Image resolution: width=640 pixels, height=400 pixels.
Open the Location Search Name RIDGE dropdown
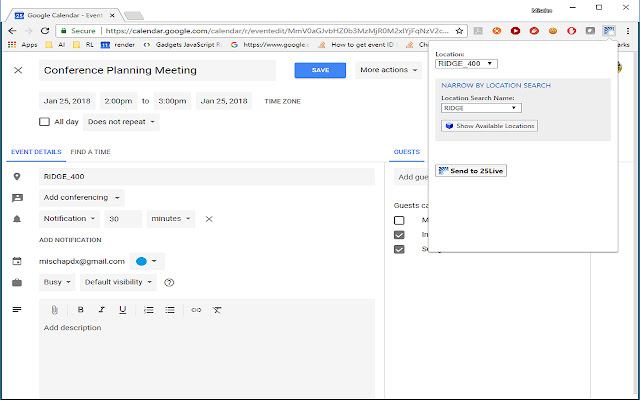(x=481, y=108)
